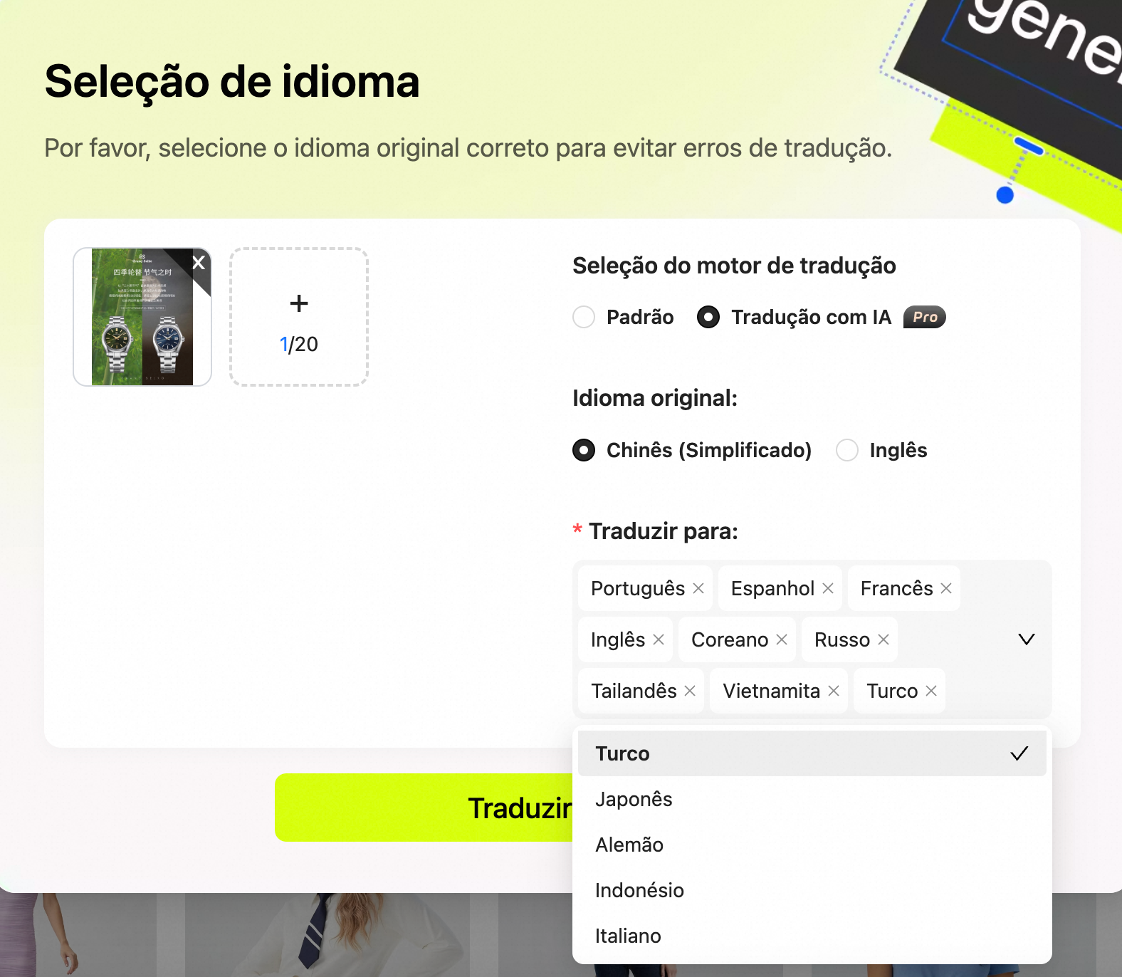Remove the Espanhol language tag
This screenshot has height=978, width=1122.
(828, 588)
